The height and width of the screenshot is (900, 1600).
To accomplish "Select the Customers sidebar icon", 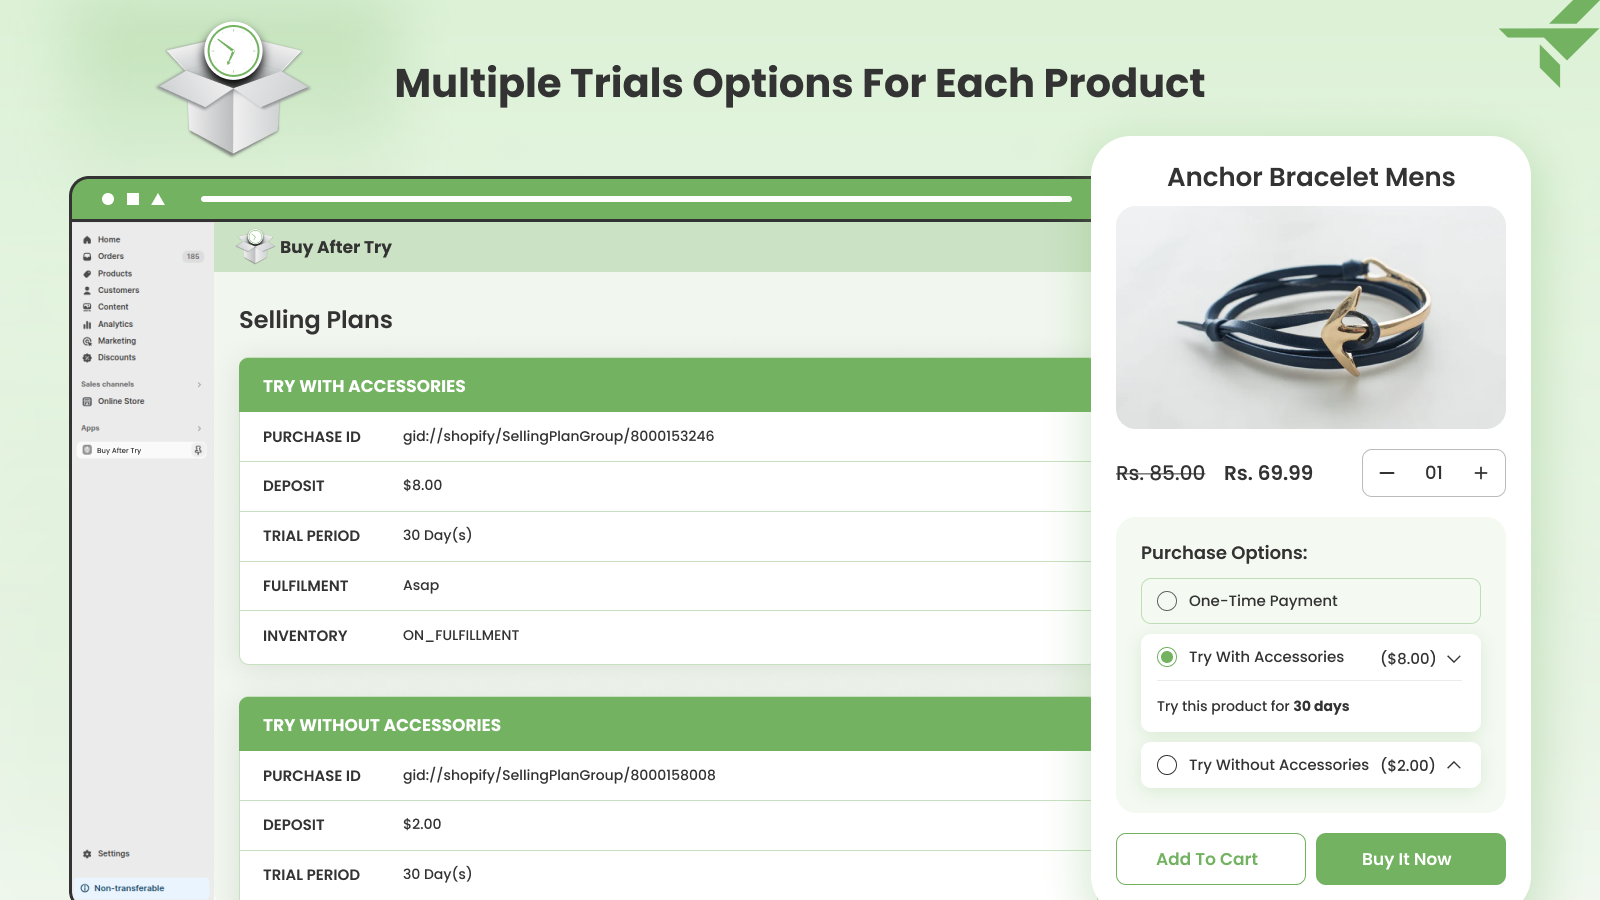I will coord(89,290).
